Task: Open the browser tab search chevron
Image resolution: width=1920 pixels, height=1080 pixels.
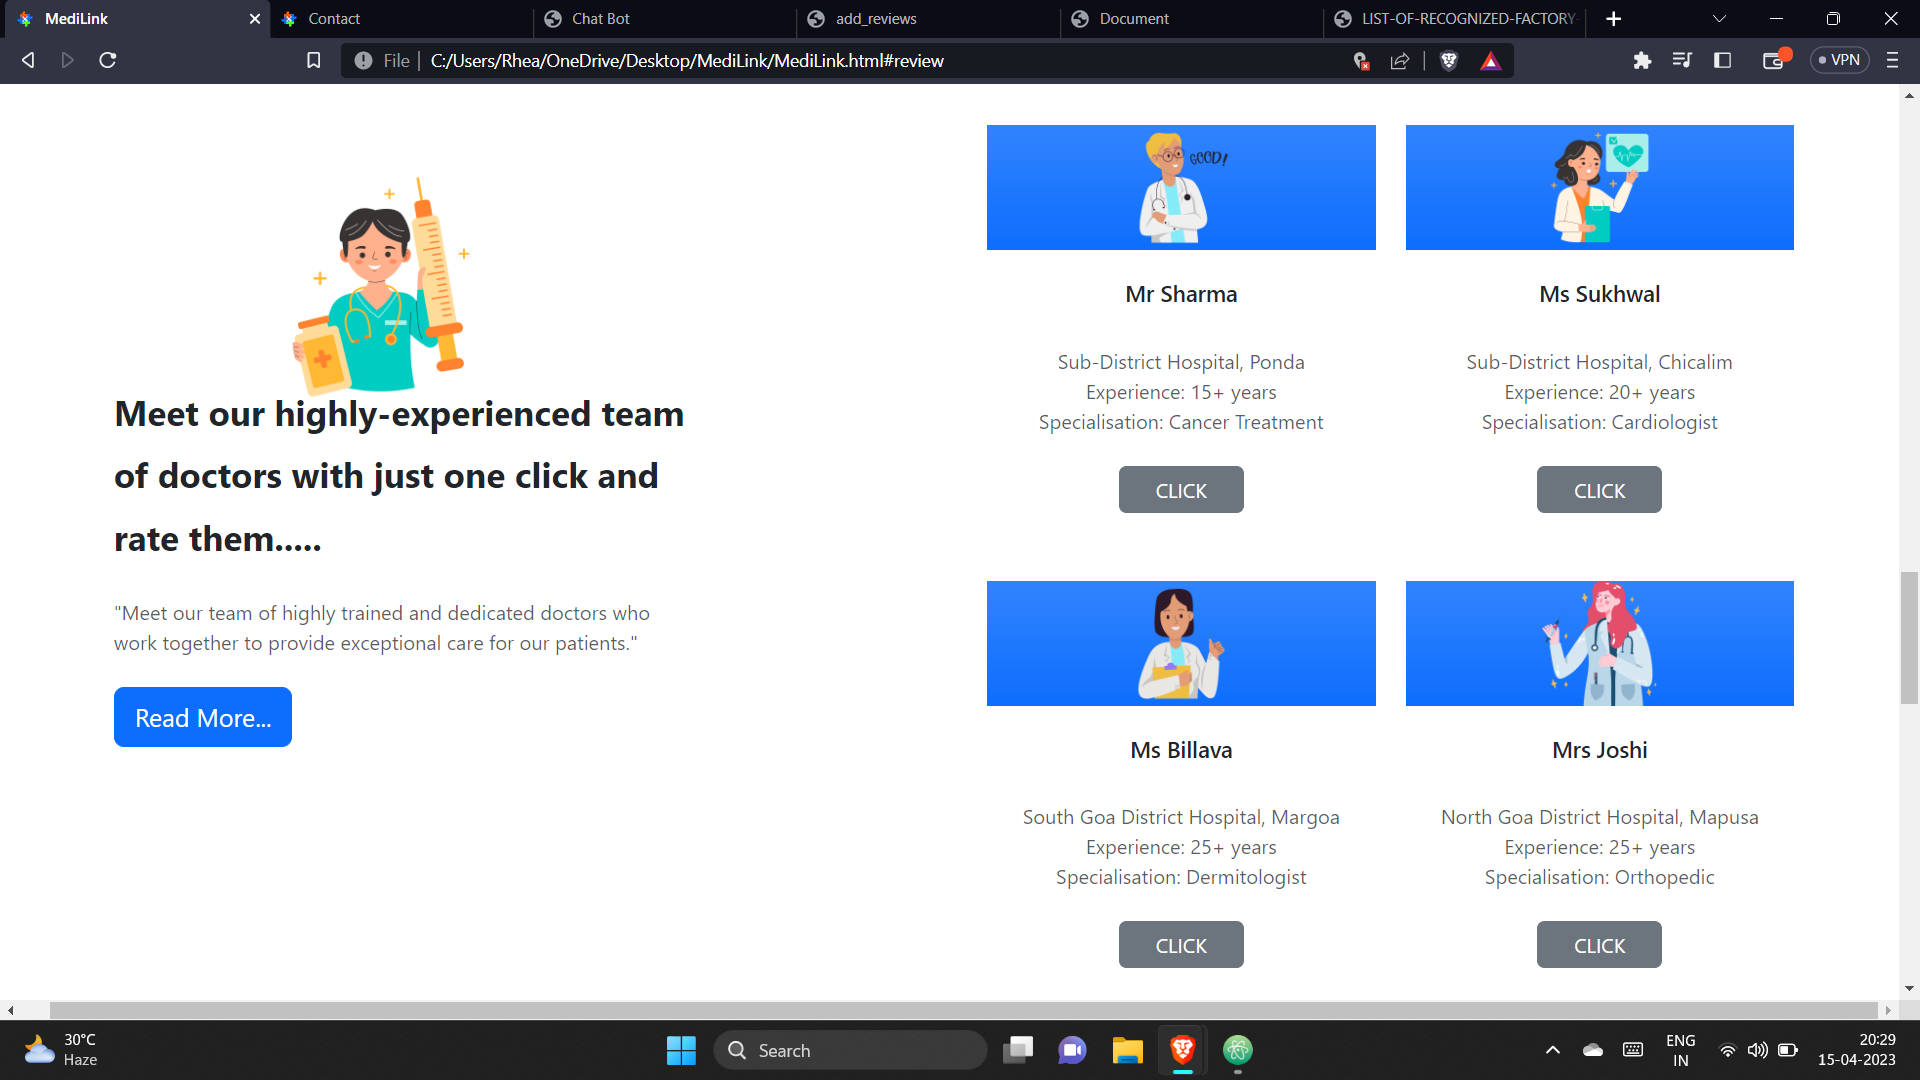Action: pos(1719,19)
